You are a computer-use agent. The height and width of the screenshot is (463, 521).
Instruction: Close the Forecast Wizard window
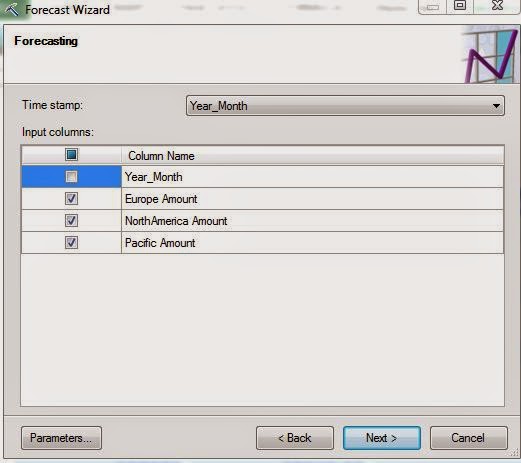click(x=497, y=6)
